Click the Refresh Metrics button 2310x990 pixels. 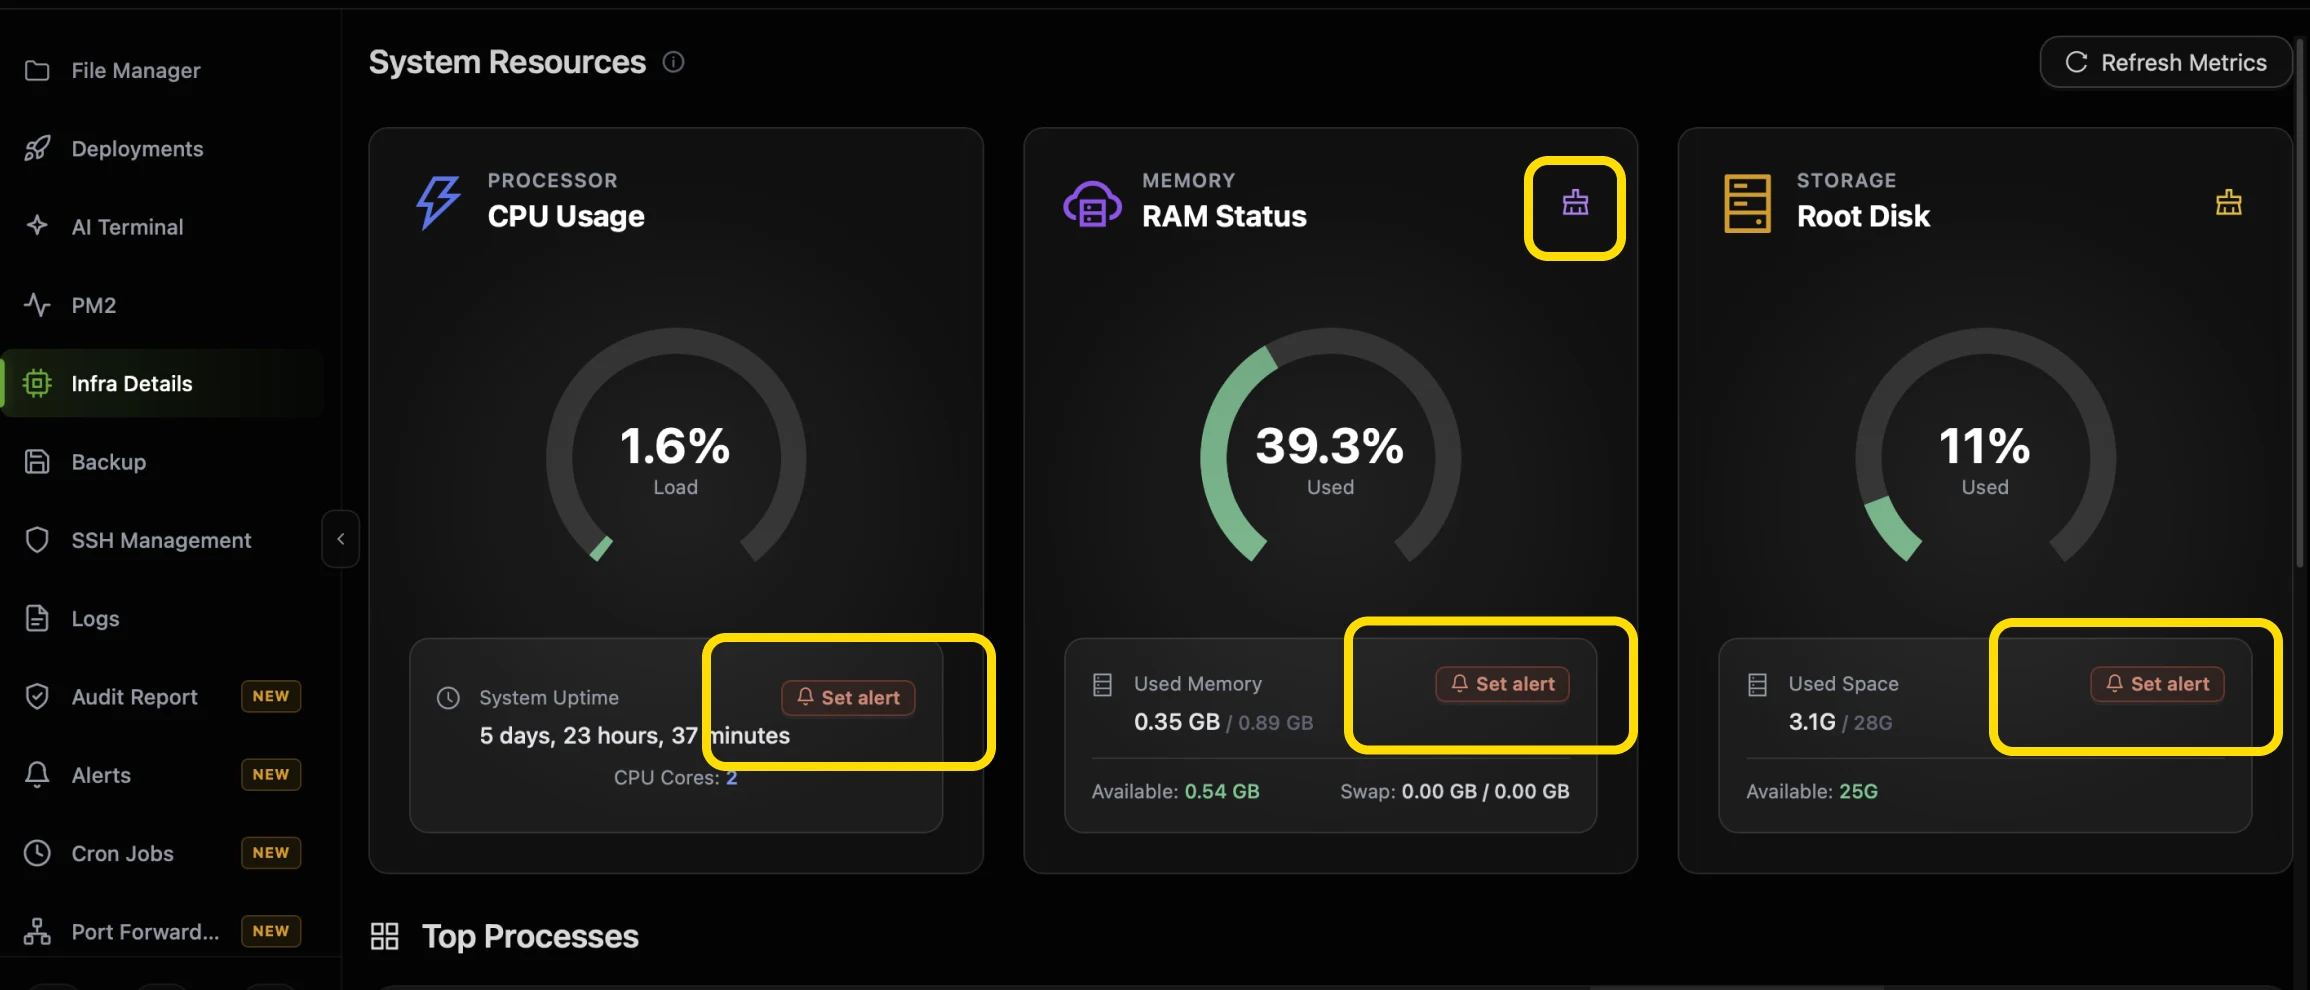point(2166,62)
